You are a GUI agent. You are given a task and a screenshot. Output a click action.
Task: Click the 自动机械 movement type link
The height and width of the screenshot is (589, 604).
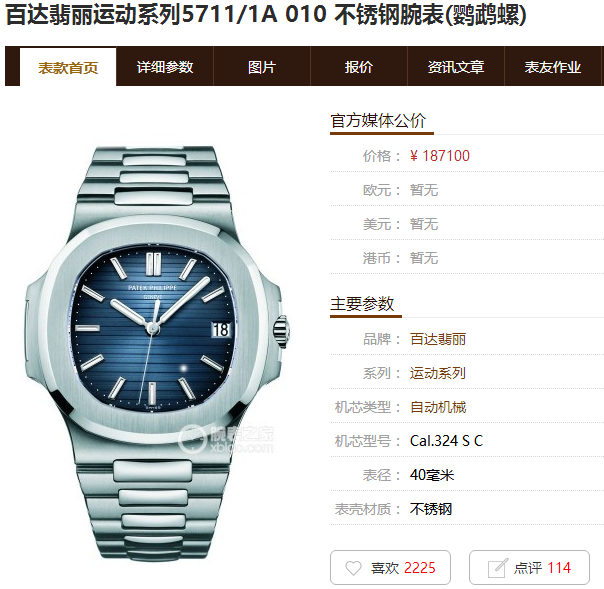tap(438, 407)
